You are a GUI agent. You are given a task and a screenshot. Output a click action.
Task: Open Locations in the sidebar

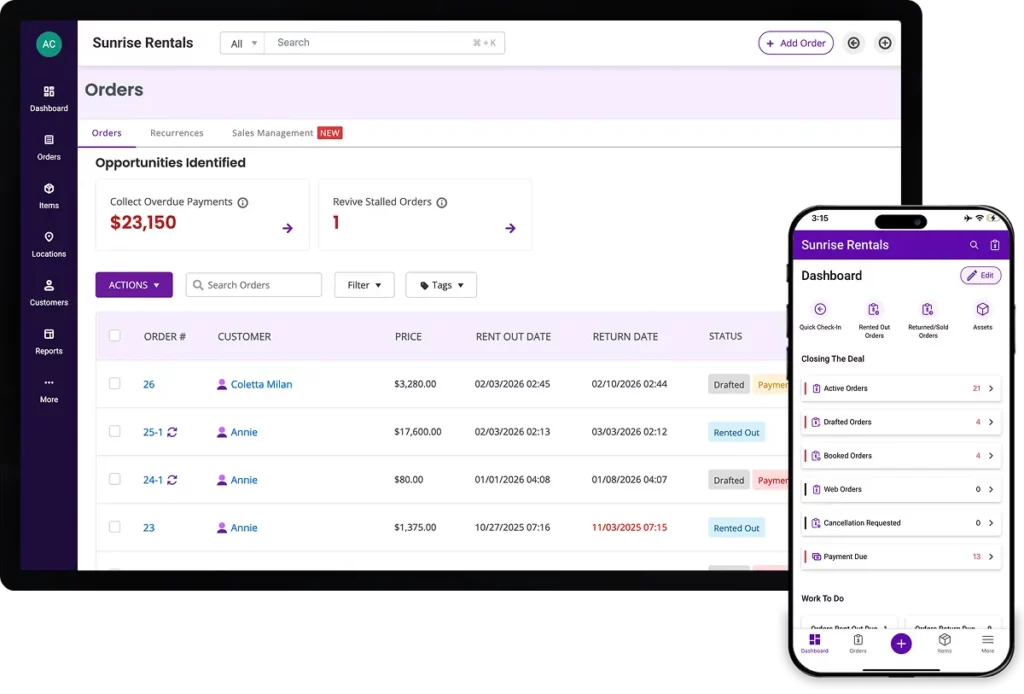tap(48, 244)
